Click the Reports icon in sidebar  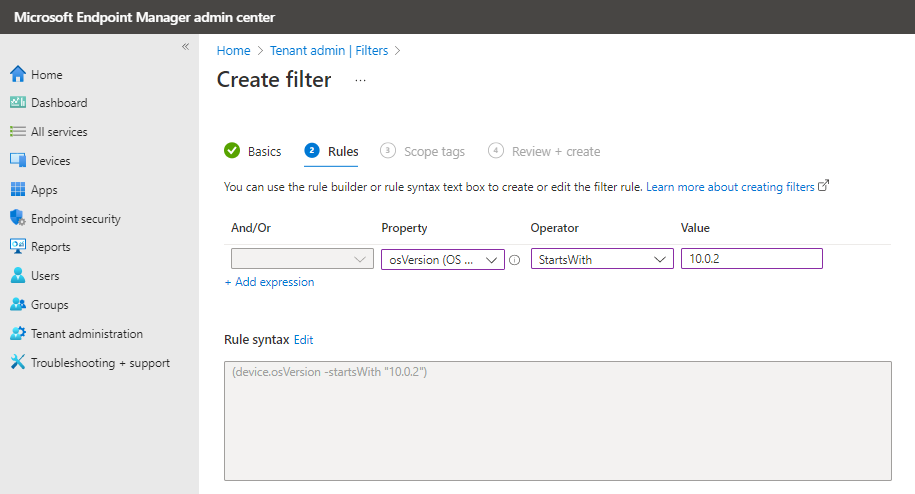pyautogui.click(x=18, y=247)
